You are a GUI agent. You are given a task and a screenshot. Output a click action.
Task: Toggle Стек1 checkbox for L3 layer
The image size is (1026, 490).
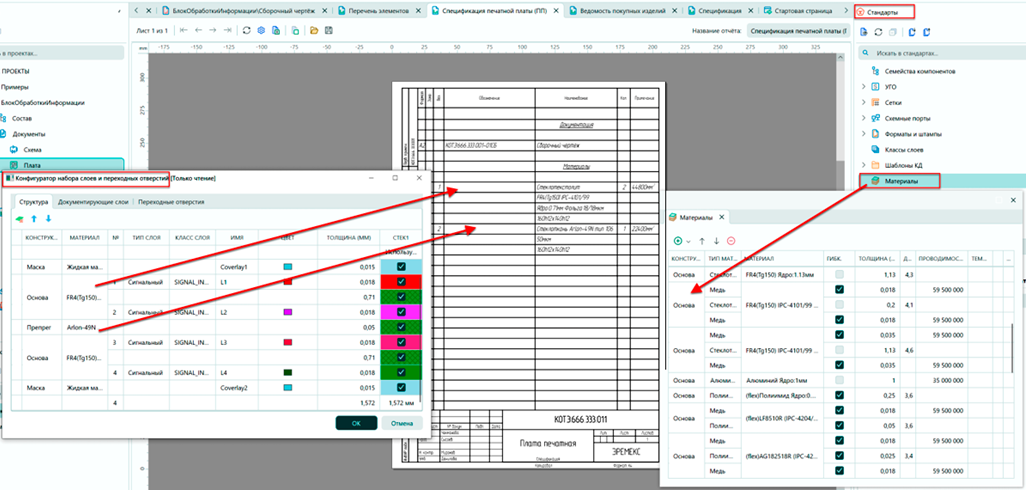(401, 342)
